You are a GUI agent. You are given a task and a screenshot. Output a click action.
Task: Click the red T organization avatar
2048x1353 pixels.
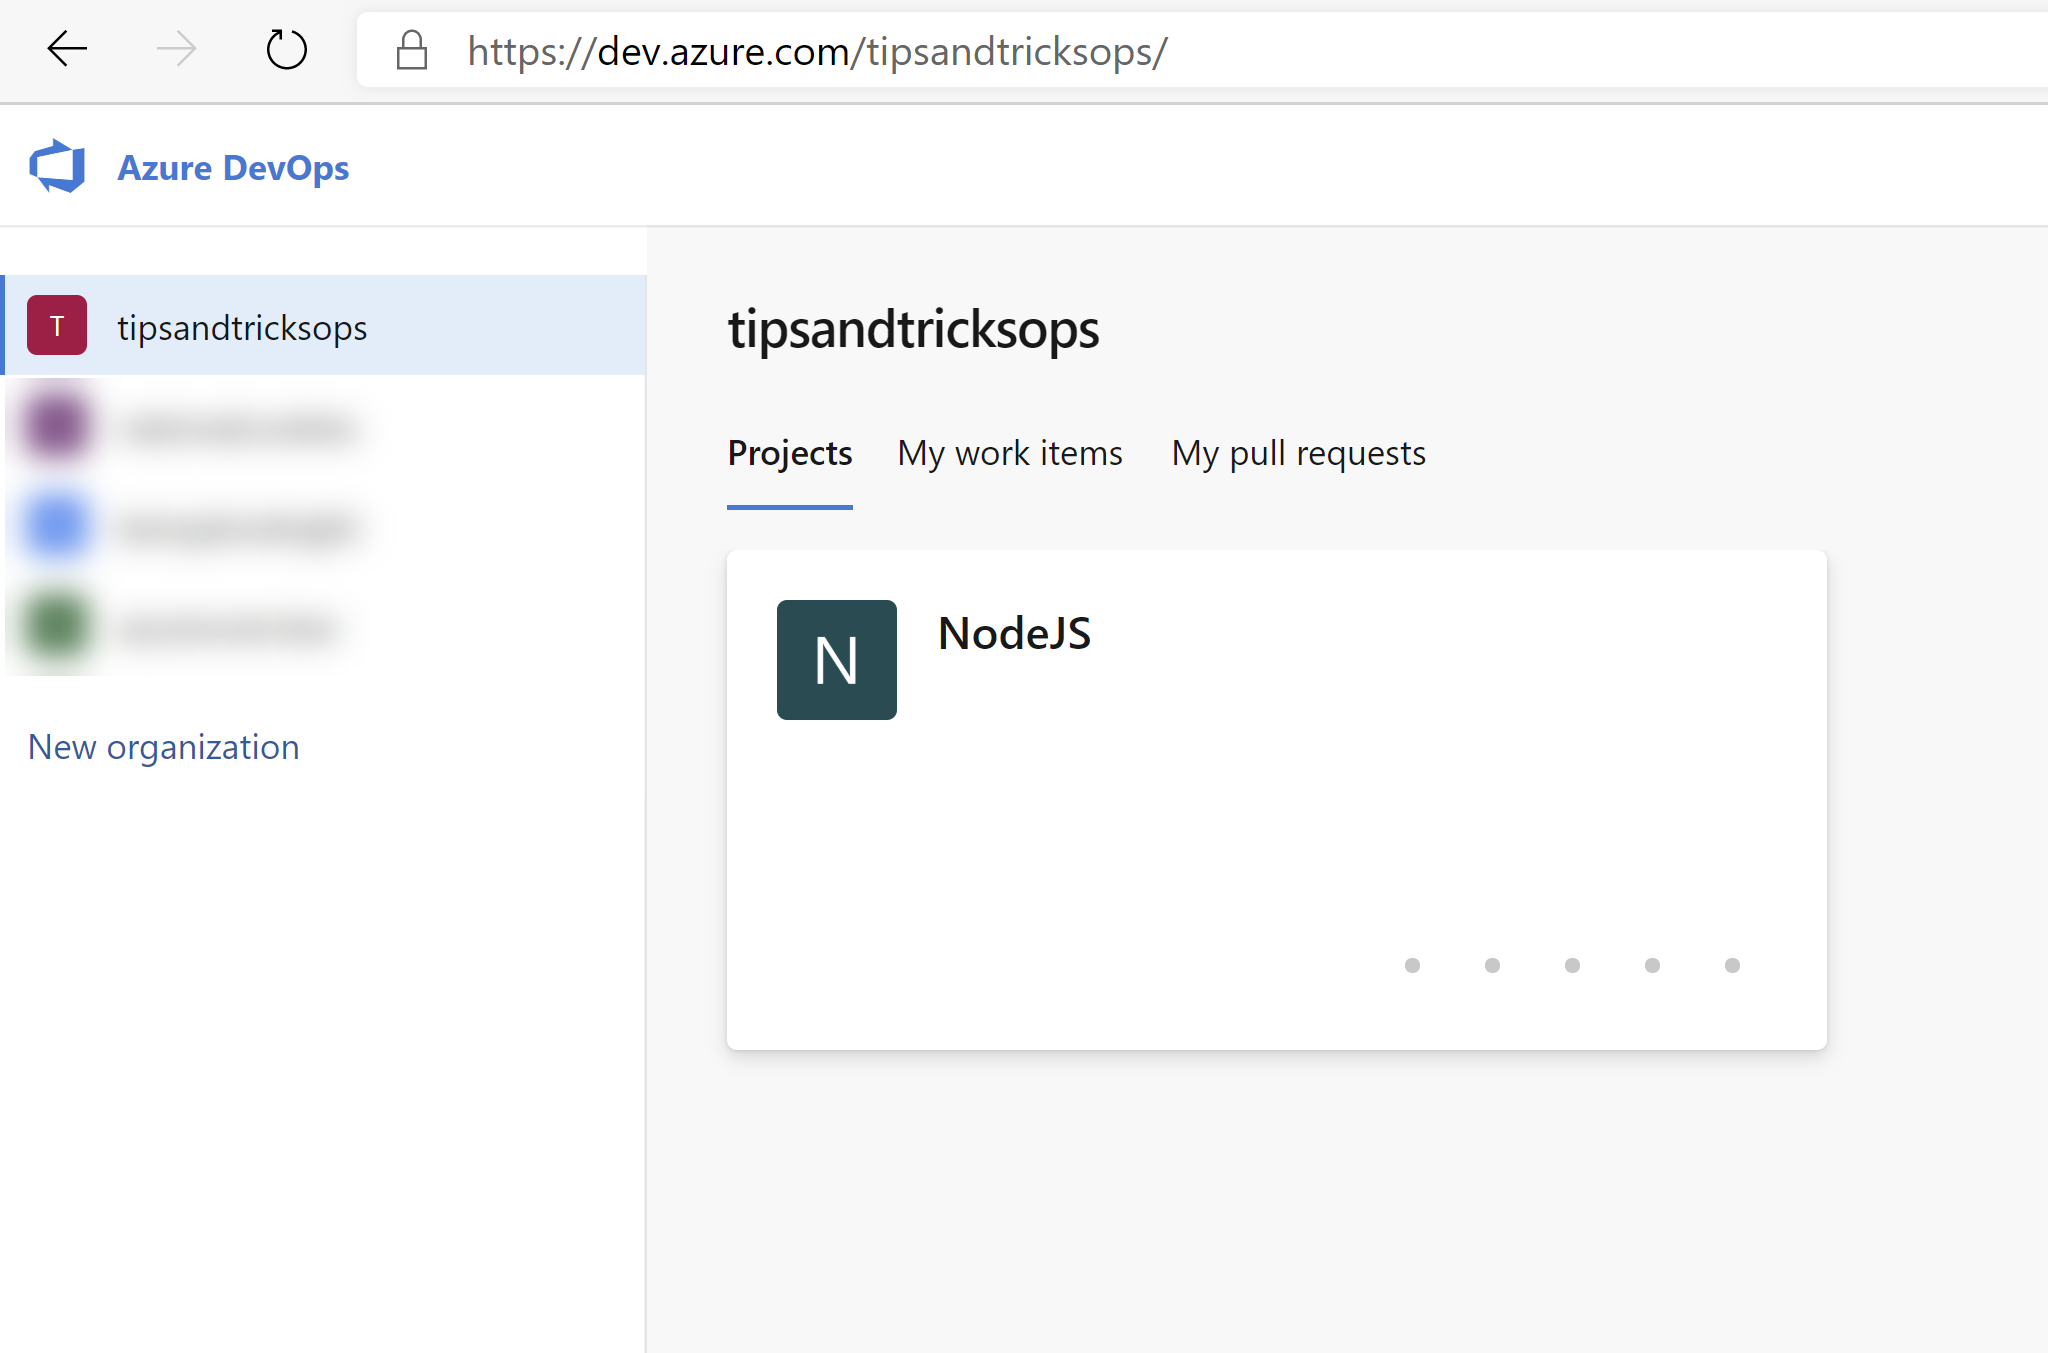57,325
